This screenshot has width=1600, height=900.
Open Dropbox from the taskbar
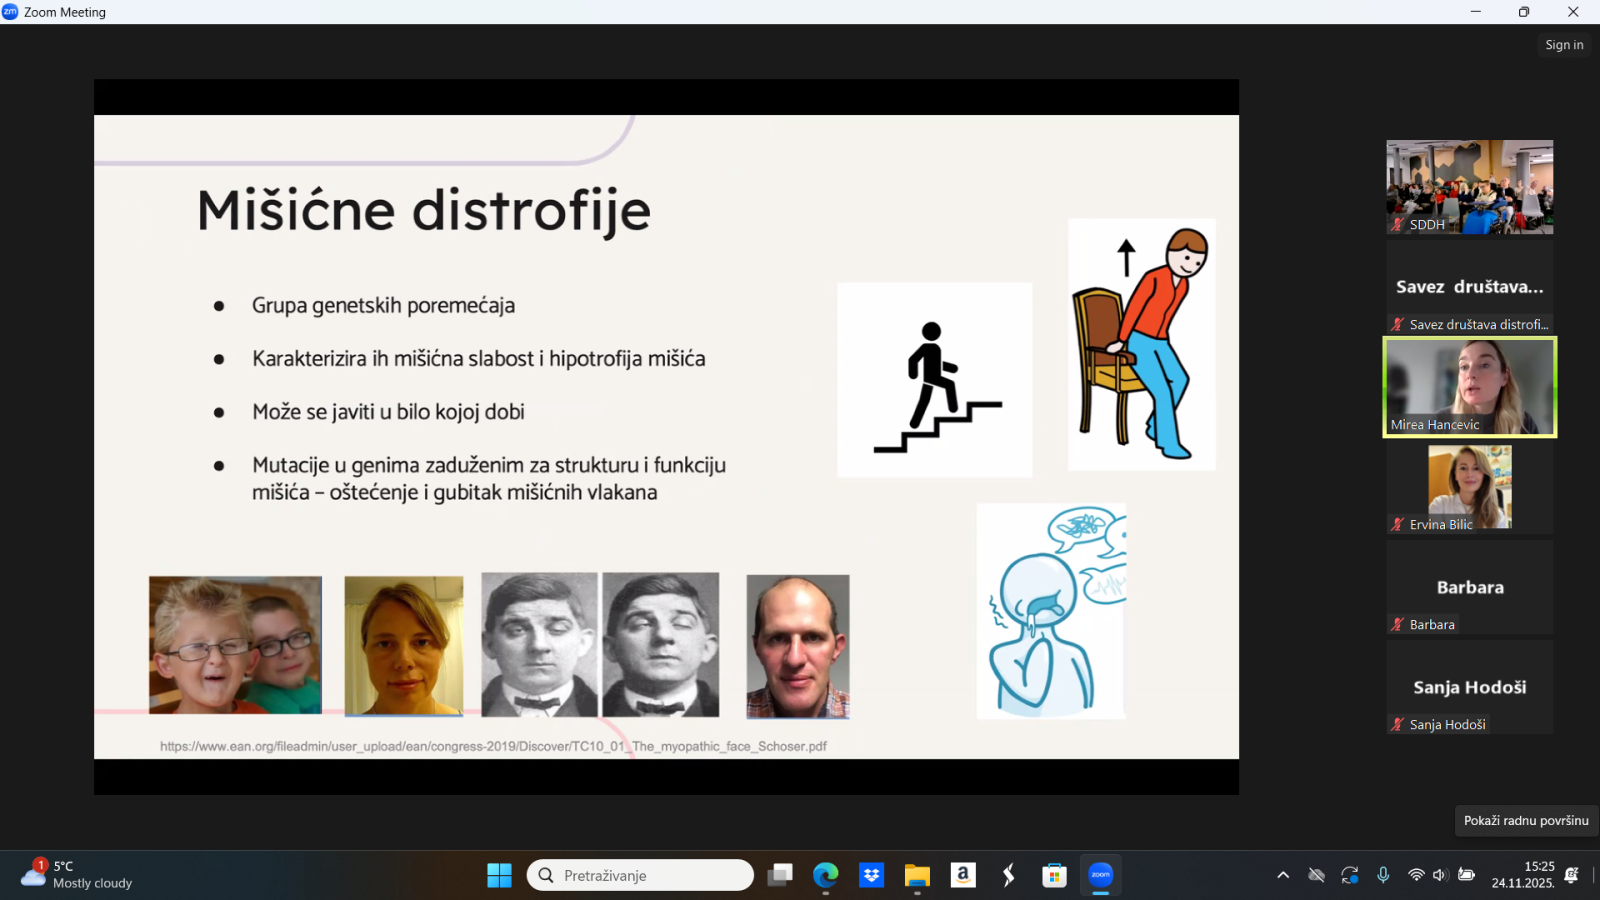click(x=871, y=875)
